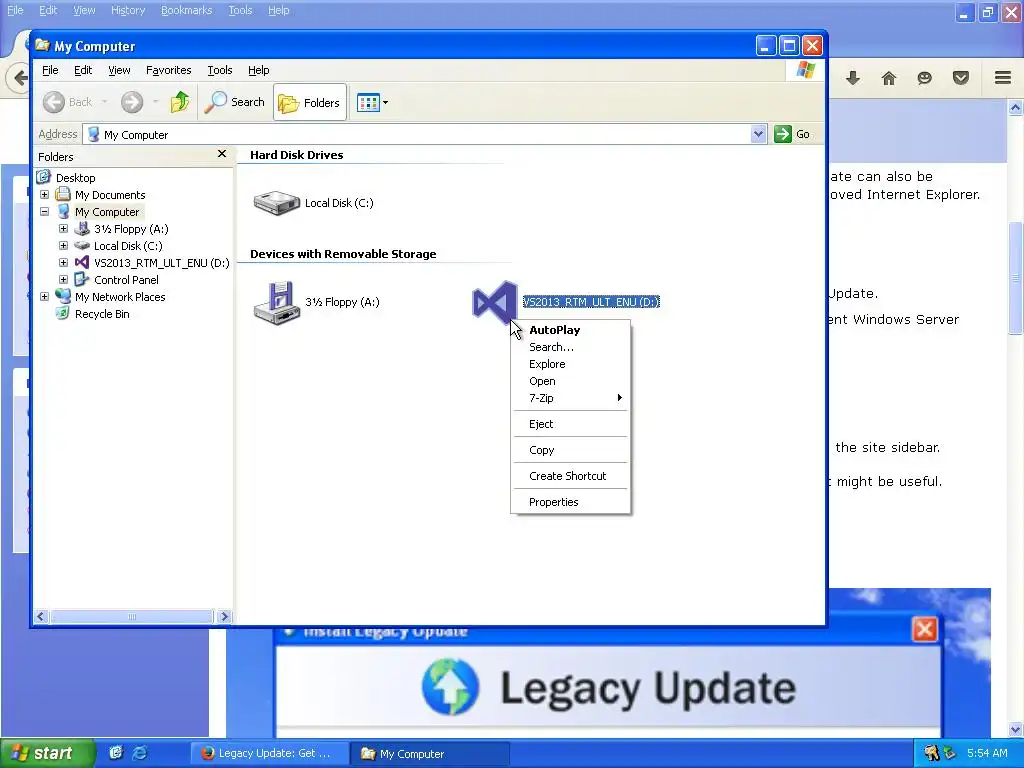
Task: Select Recycle Bin in folder tree
Action: tap(102, 313)
